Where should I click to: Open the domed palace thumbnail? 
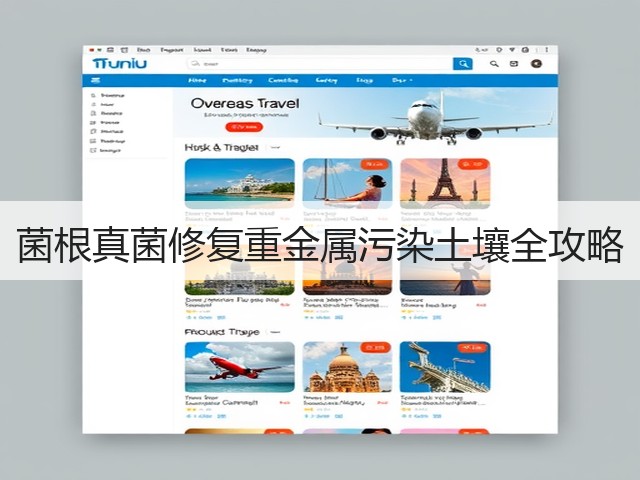pyautogui.click(x=347, y=367)
